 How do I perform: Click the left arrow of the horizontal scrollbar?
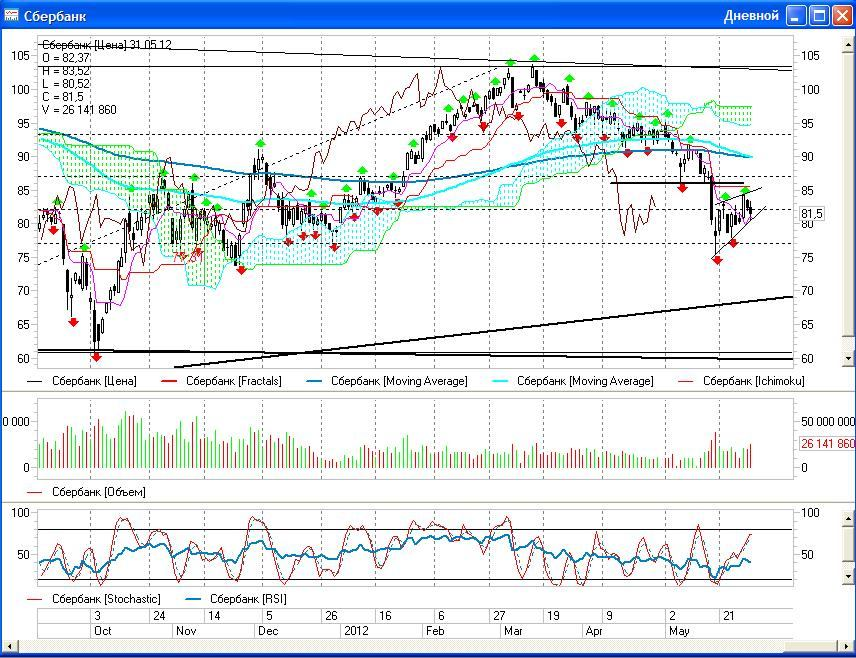9,647
